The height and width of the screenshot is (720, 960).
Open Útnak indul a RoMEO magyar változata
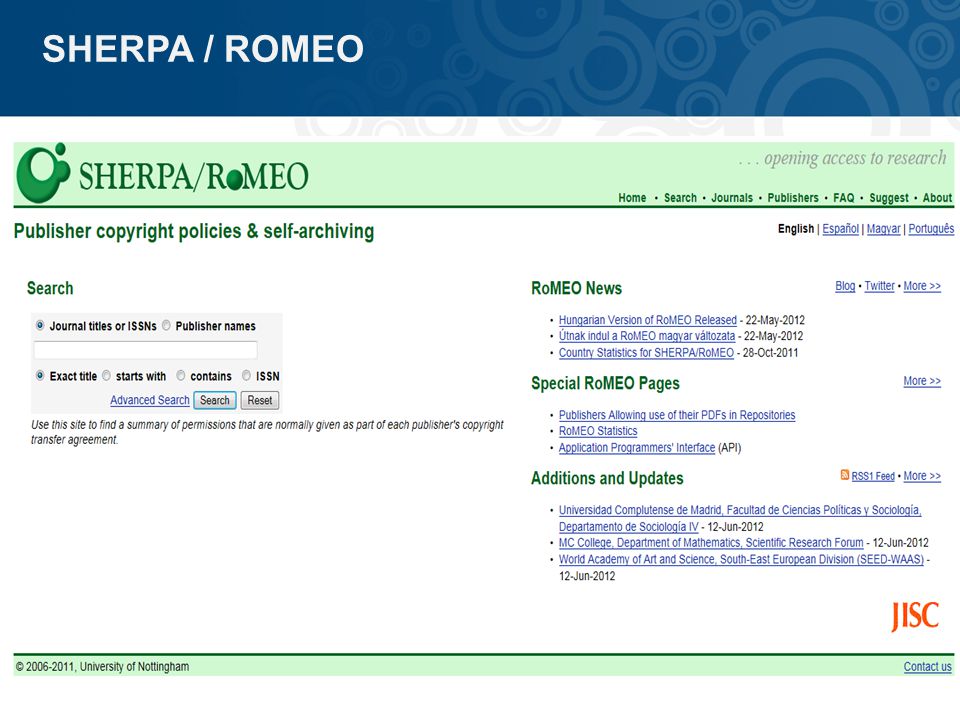click(x=647, y=336)
